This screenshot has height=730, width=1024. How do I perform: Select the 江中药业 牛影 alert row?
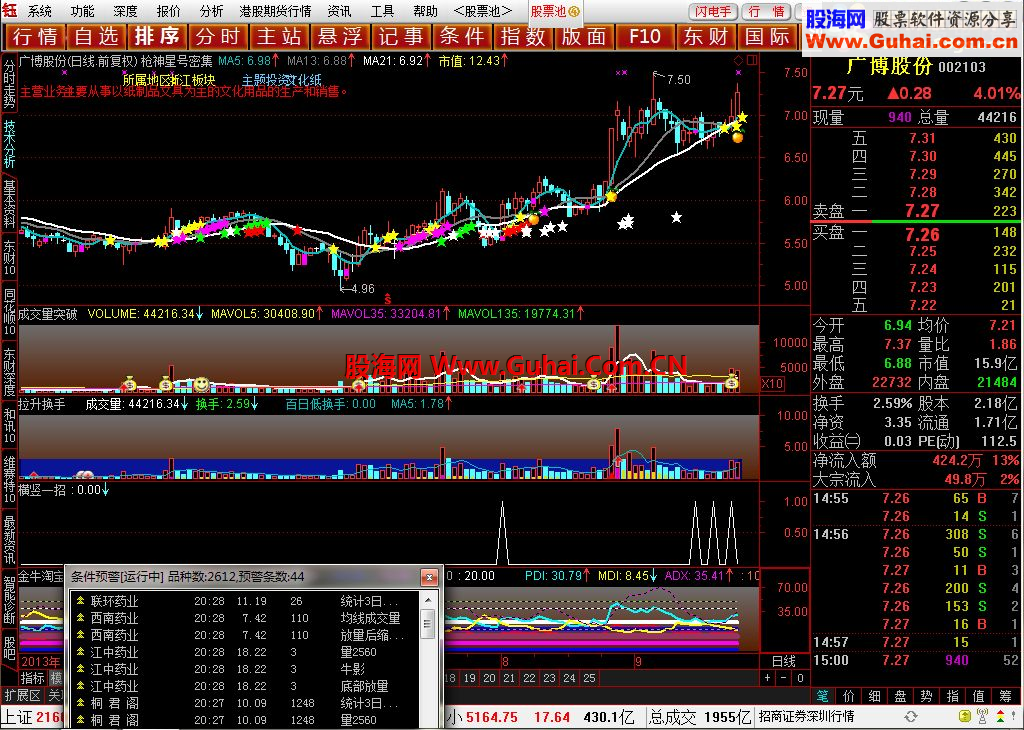click(244, 669)
